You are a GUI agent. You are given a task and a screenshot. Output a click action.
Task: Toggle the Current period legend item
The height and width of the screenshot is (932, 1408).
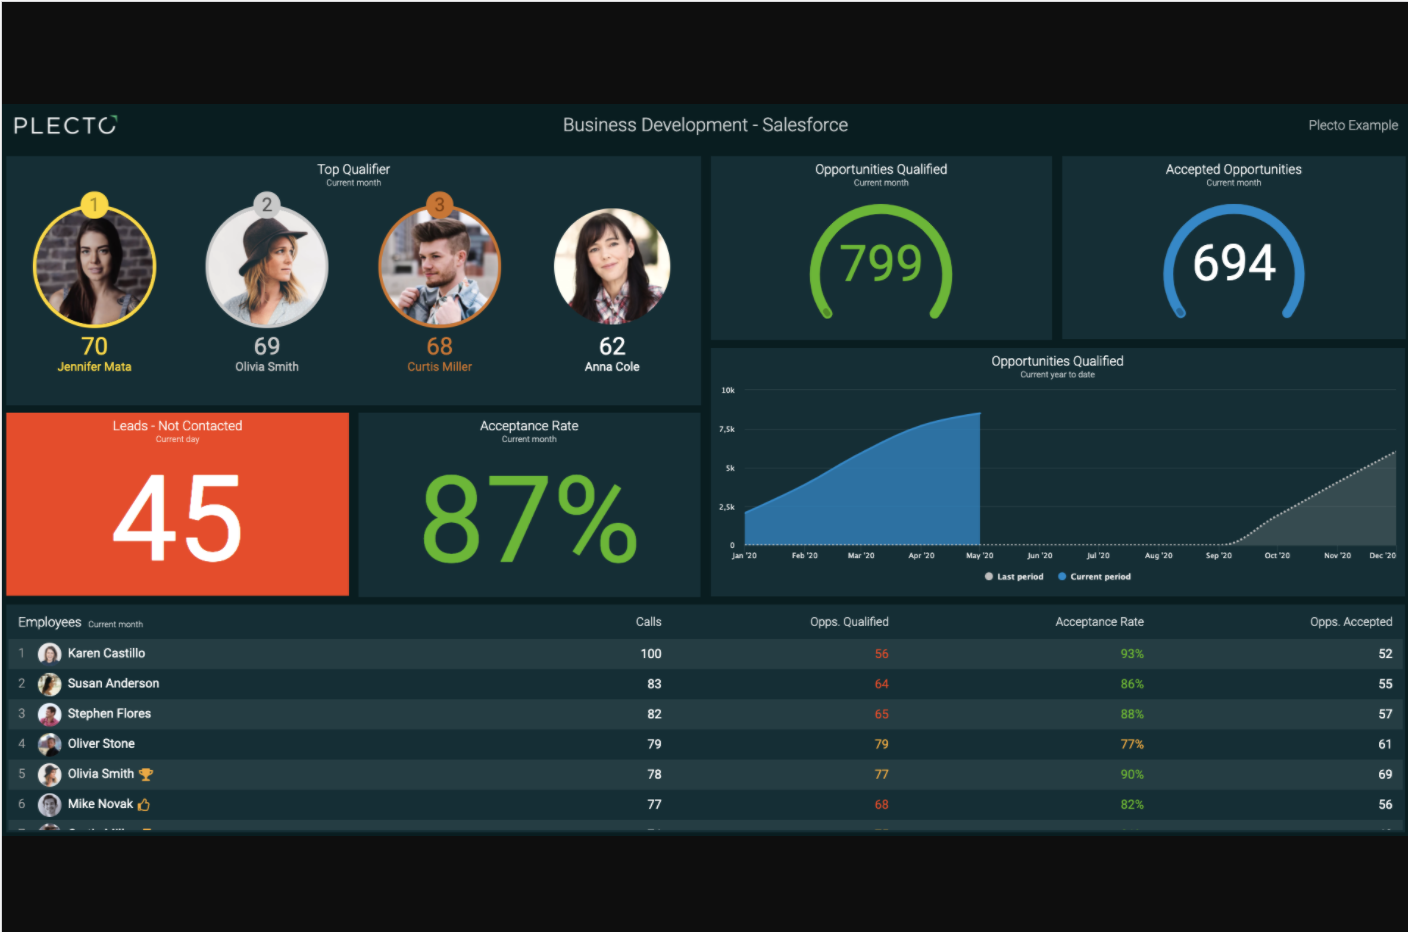pos(1094,577)
